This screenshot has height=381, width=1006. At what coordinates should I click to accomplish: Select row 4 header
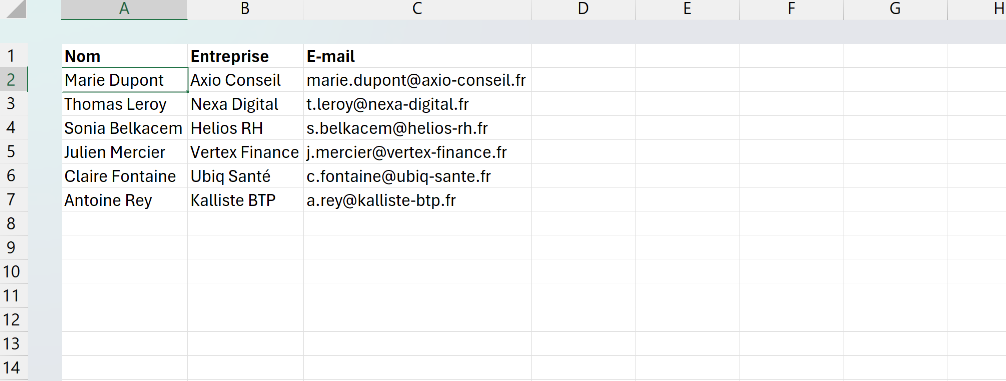point(14,128)
